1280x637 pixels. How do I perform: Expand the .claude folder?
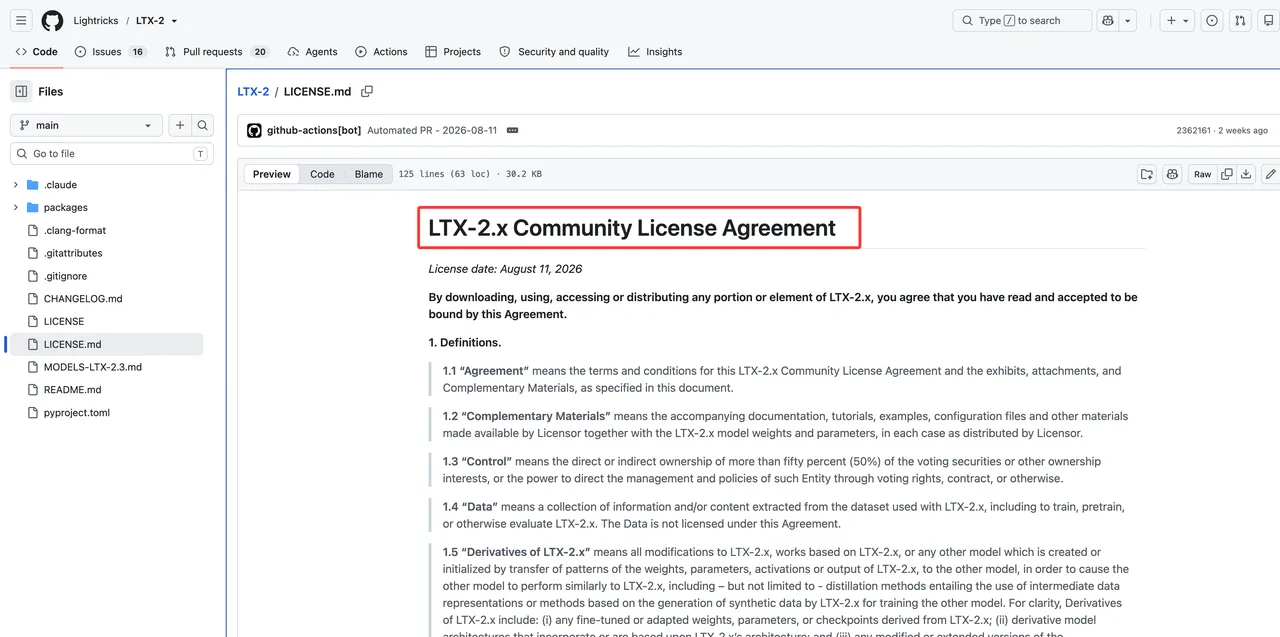tap(15, 185)
